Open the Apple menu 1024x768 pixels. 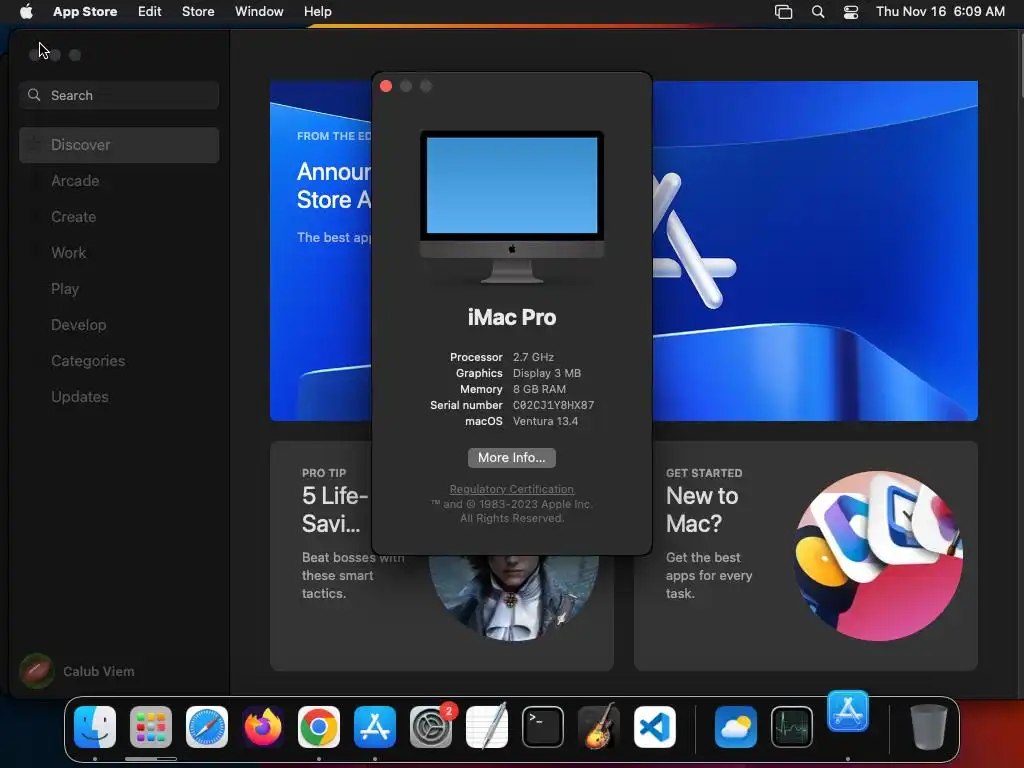pos(26,11)
